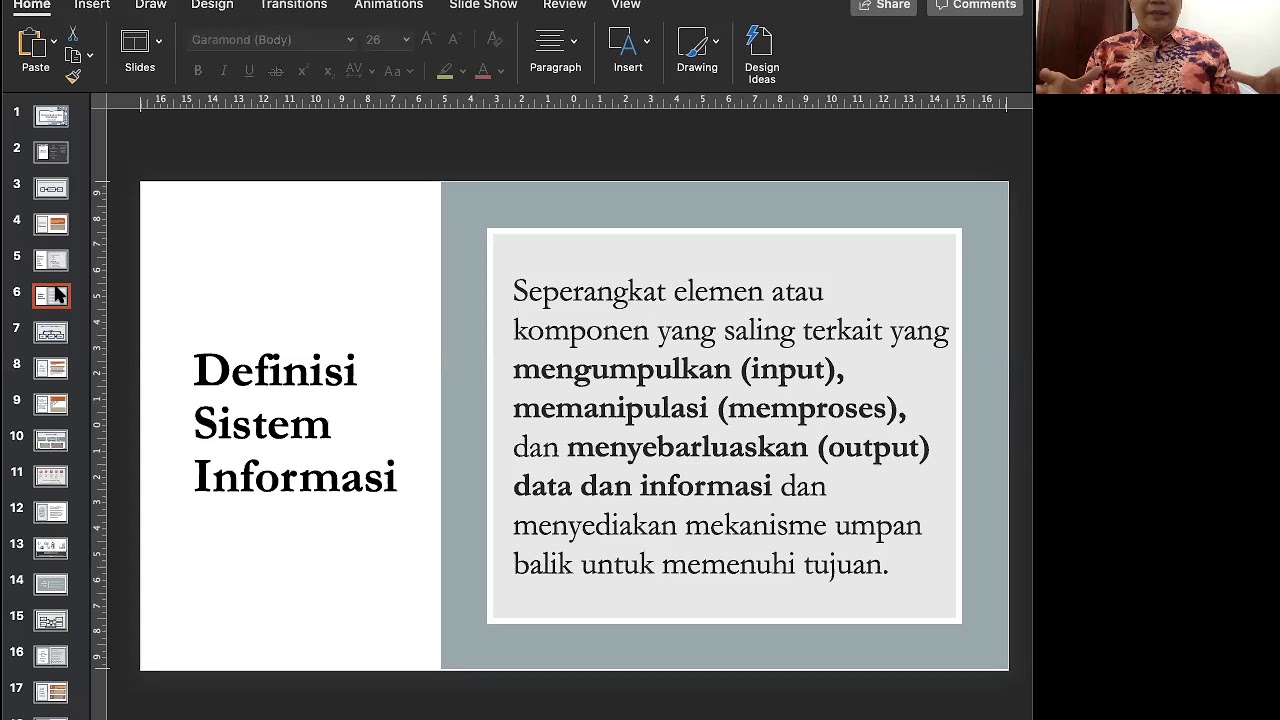Click the Increase Font Size icon
This screenshot has width=1280, height=720.
[428, 39]
